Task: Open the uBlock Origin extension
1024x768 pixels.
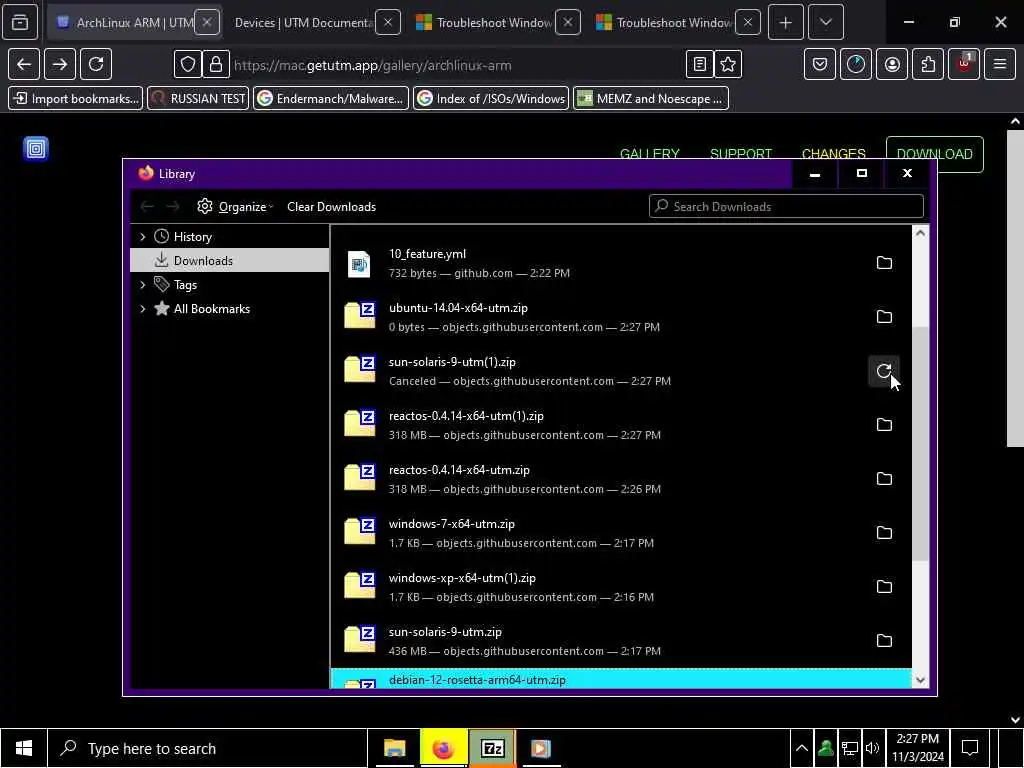Action: click(x=964, y=64)
